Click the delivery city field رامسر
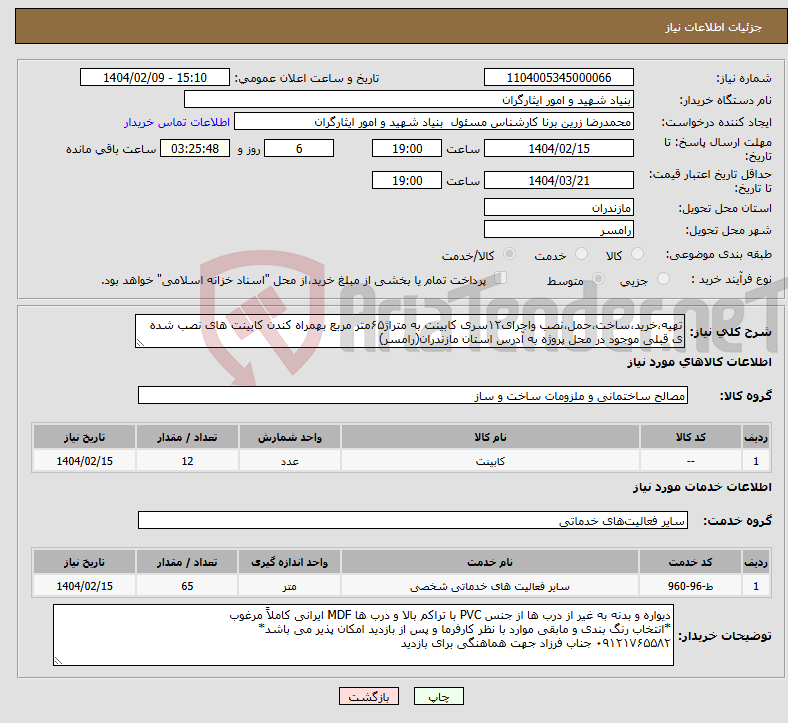The width and height of the screenshot is (788, 723). click(558, 230)
